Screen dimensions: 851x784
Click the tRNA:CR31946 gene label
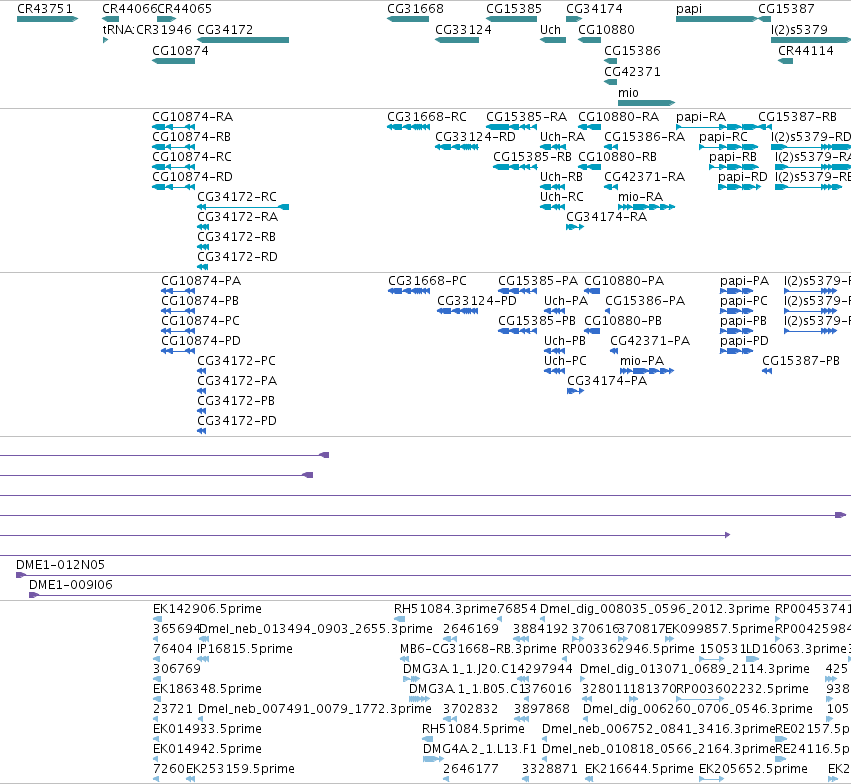[x=147, y=29]
